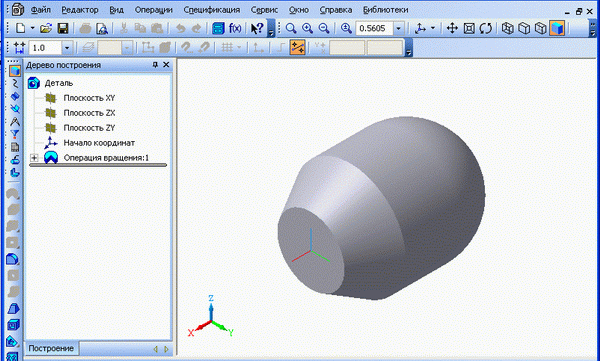Select the Rotate view tool

pos(486,28)
